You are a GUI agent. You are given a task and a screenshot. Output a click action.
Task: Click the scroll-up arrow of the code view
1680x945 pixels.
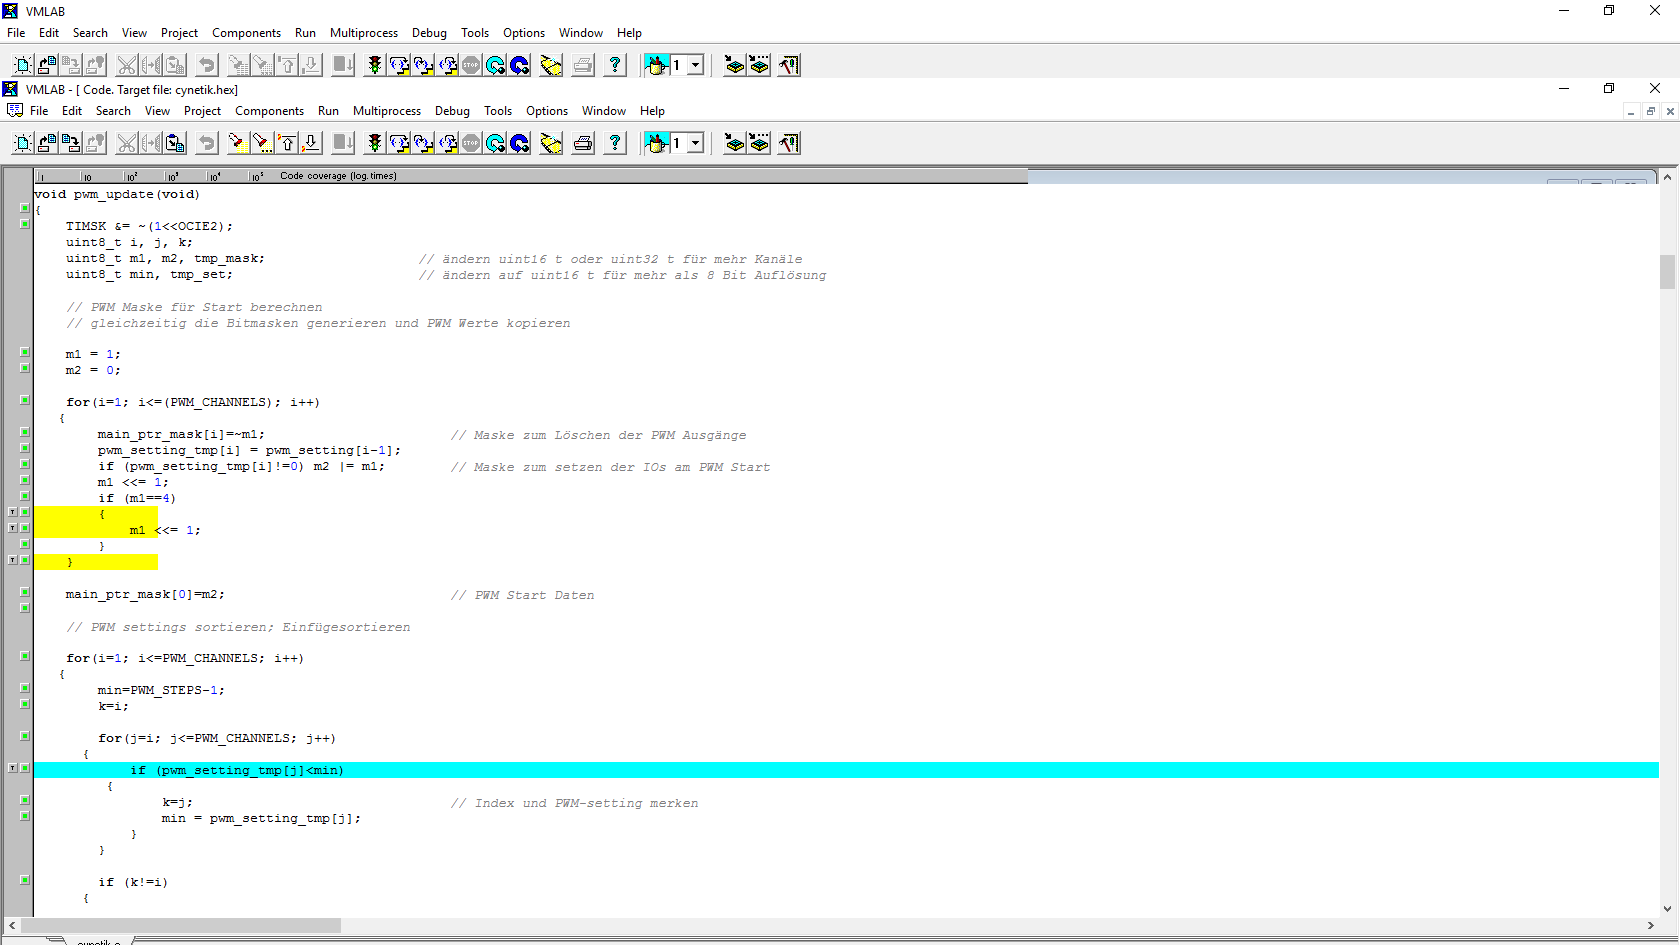[x=1667, y=177]
